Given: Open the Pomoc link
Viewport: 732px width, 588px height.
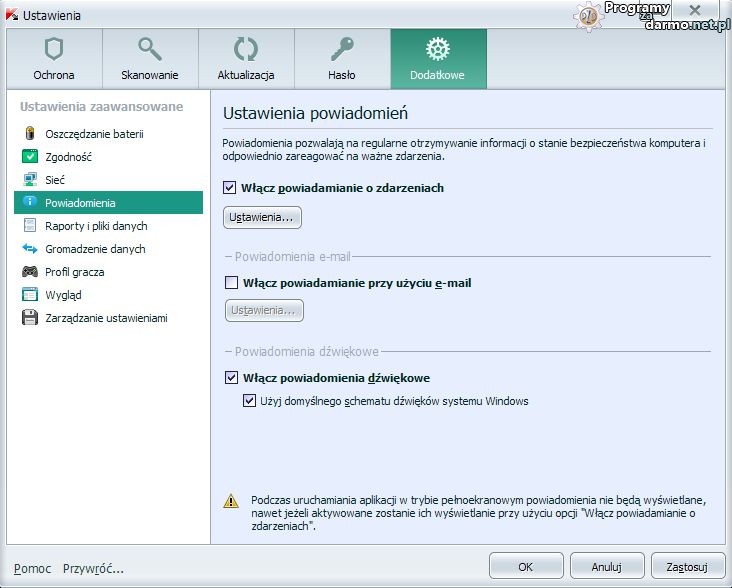Looking at the screenshot, I should coord(32,568).
